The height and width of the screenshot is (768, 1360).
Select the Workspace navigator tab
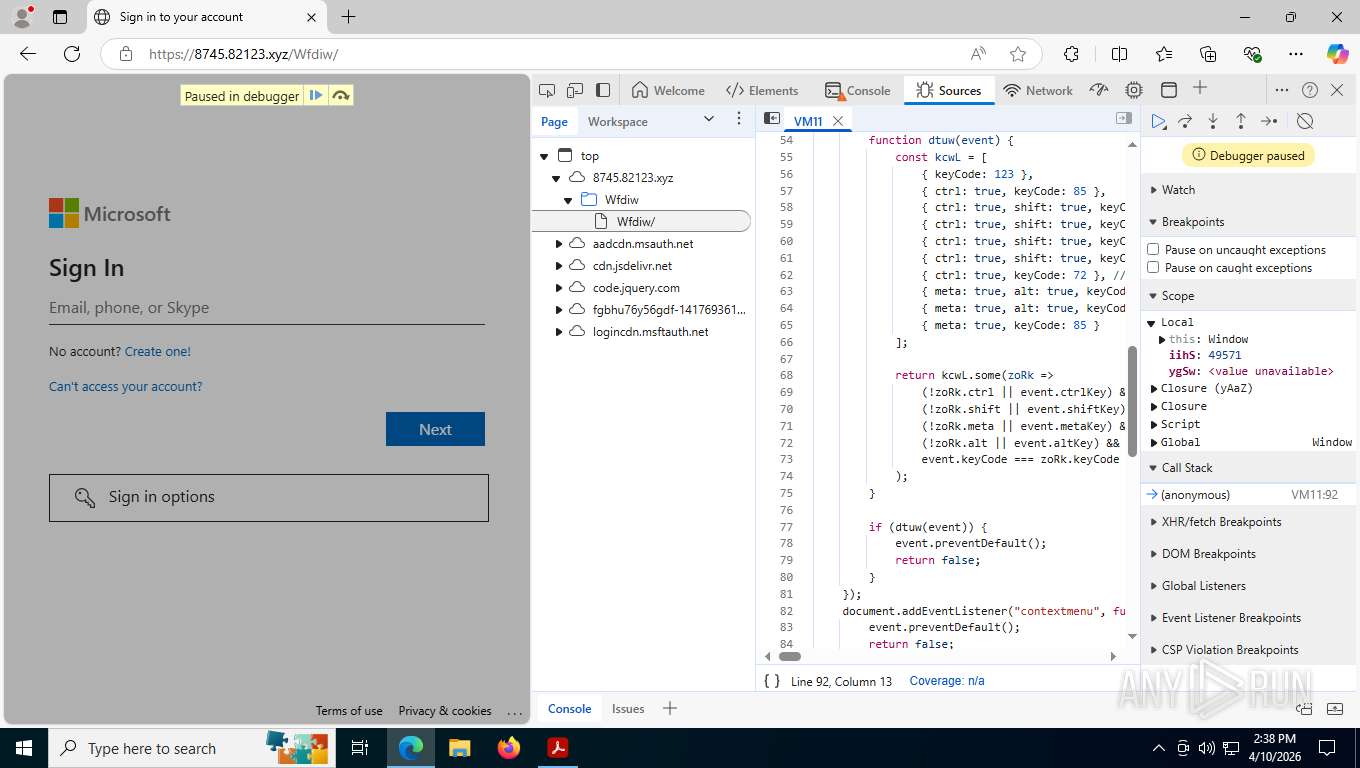point(617,121)
